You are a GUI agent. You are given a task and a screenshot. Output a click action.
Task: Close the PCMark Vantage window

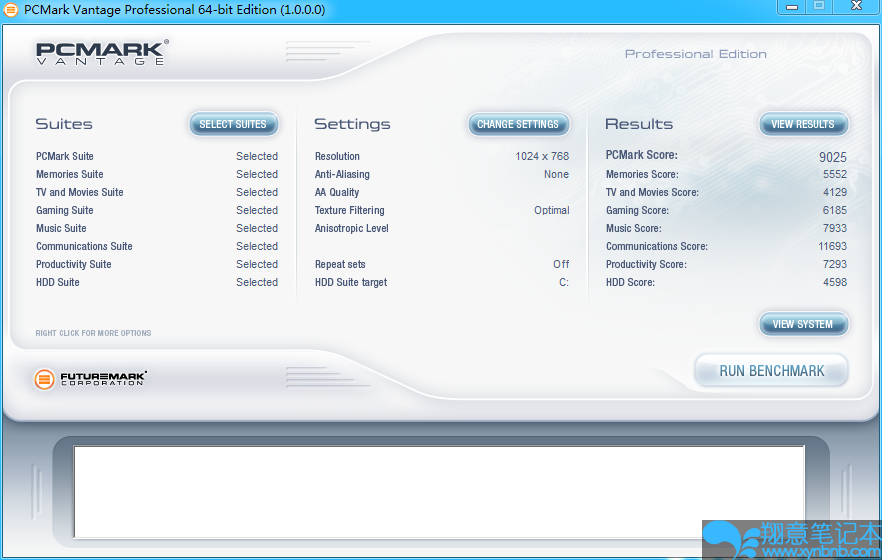click(x=856, y=6)
